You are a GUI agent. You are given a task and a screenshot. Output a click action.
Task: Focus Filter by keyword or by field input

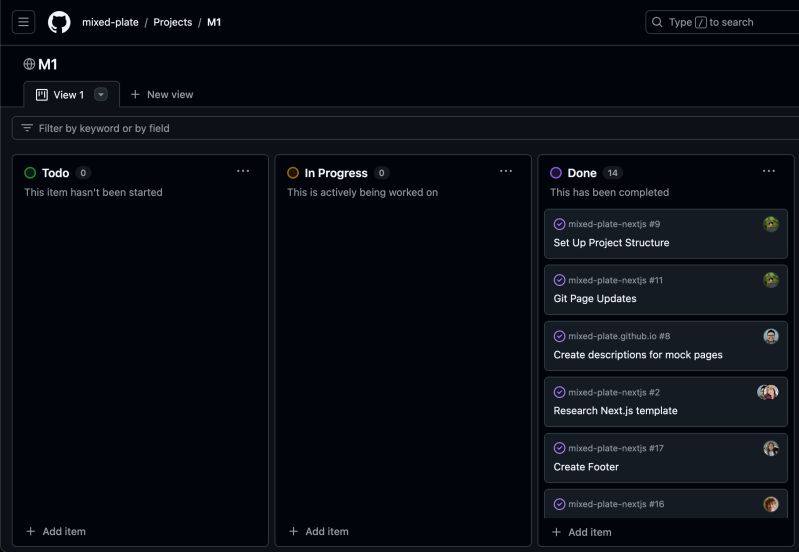click(406, 128)
